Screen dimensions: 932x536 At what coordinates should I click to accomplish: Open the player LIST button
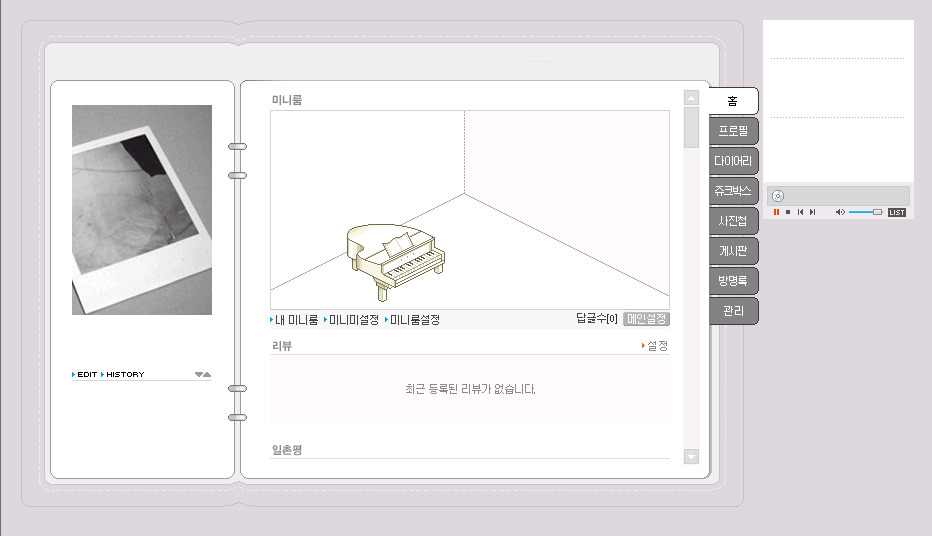(897, 212)
